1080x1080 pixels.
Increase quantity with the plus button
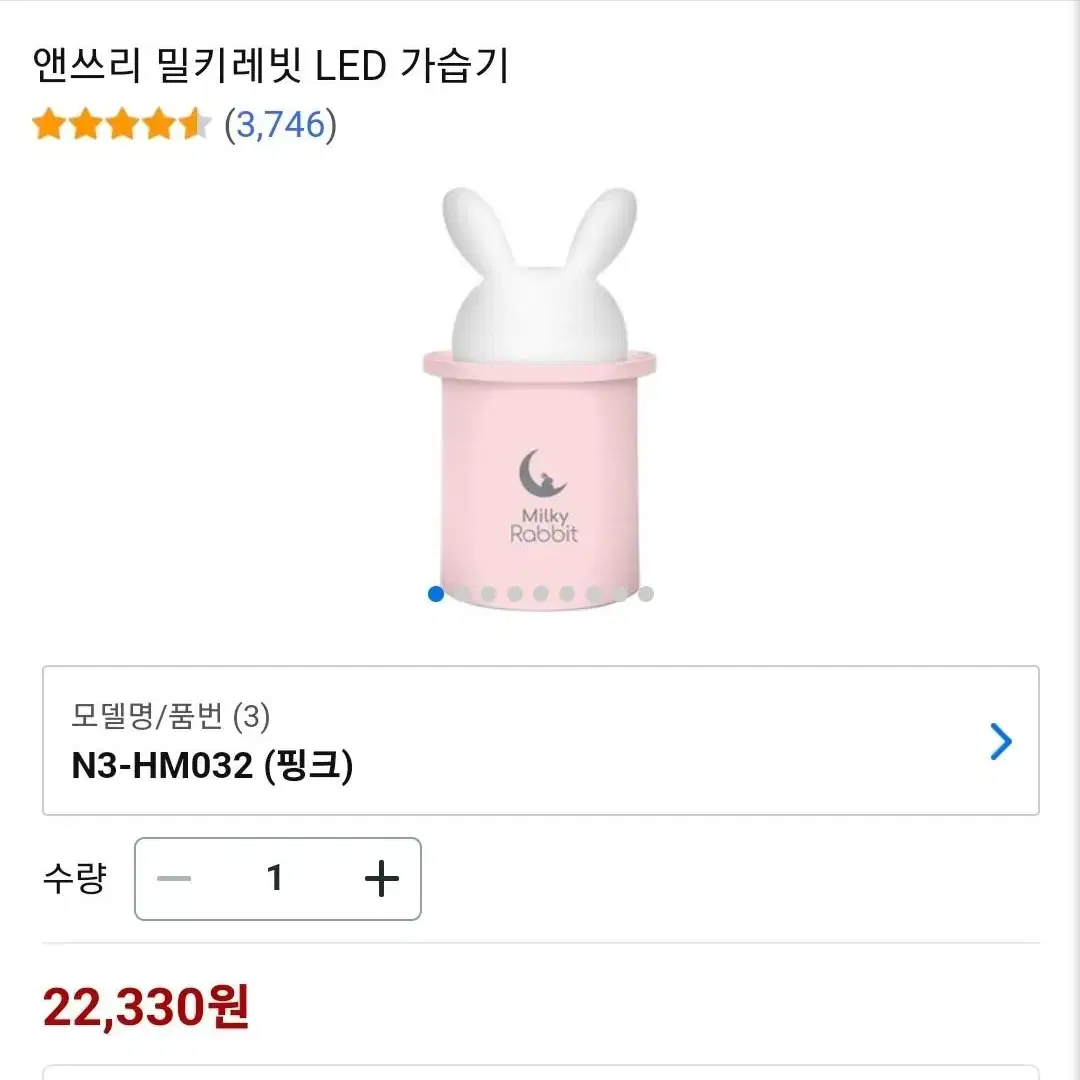point(382,878)
